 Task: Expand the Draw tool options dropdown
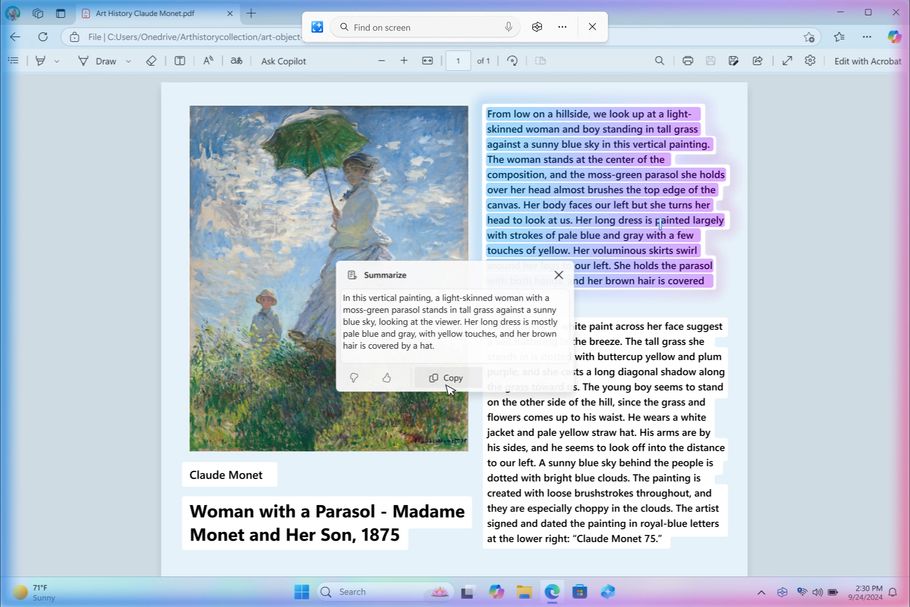pyautogui.click(x=128, y=61)
